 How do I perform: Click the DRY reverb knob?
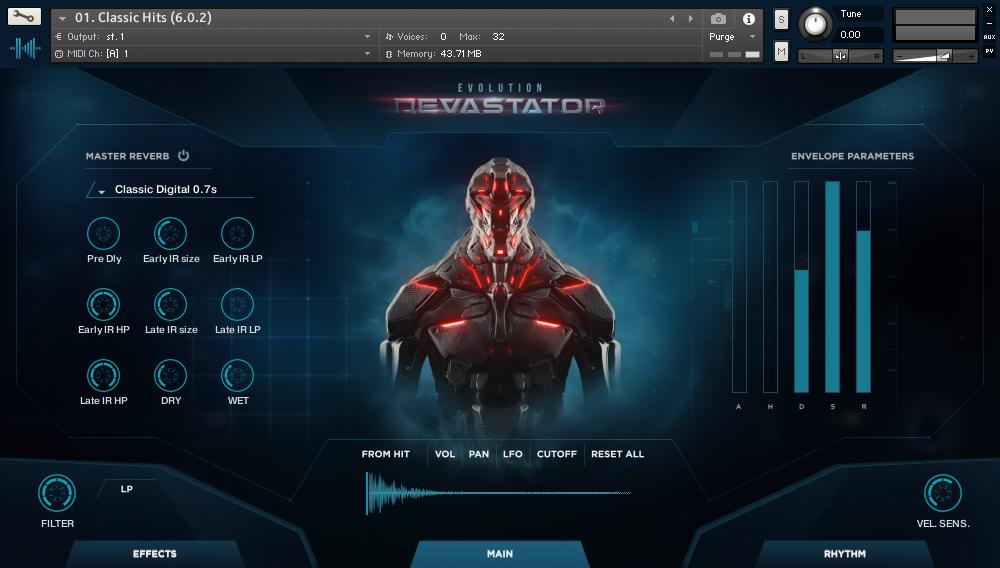tap(170, 375)
